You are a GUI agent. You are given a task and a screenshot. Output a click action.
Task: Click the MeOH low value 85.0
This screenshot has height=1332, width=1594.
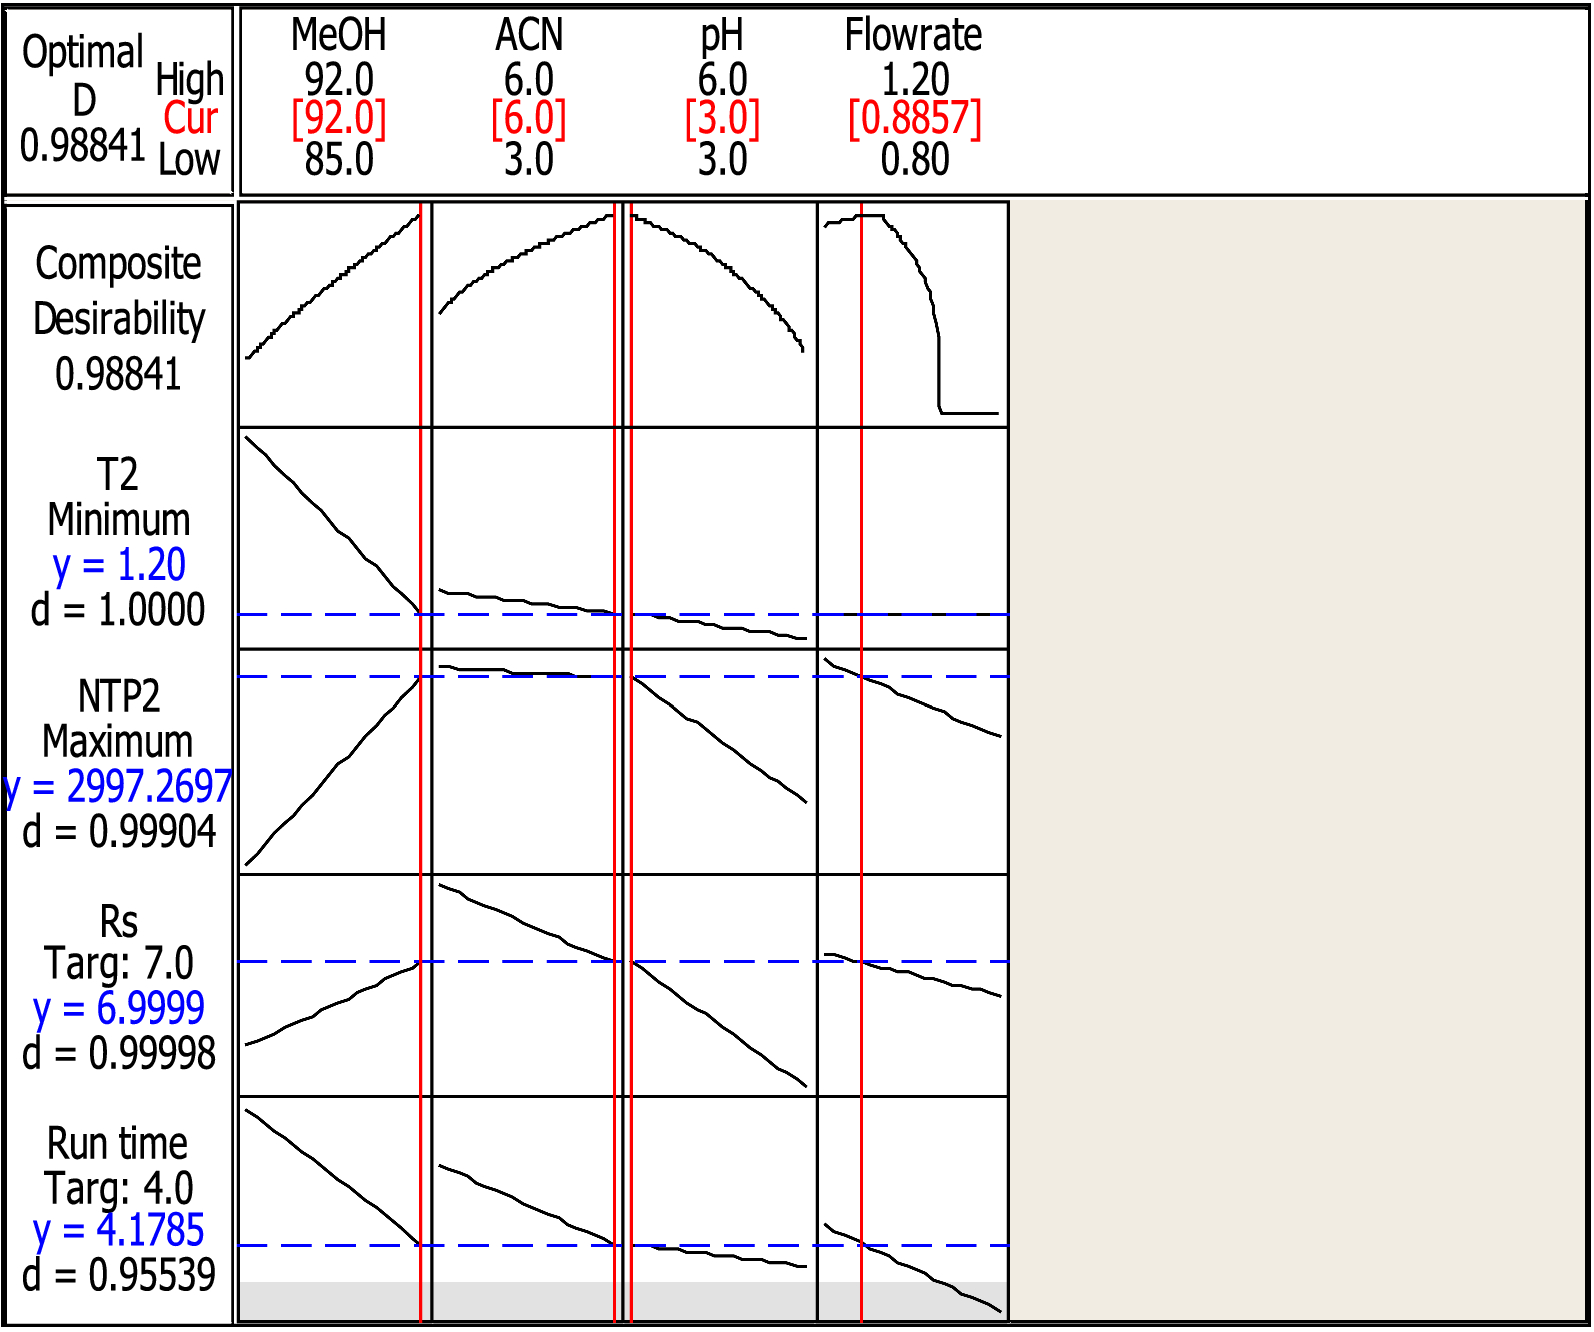point(339,160)
